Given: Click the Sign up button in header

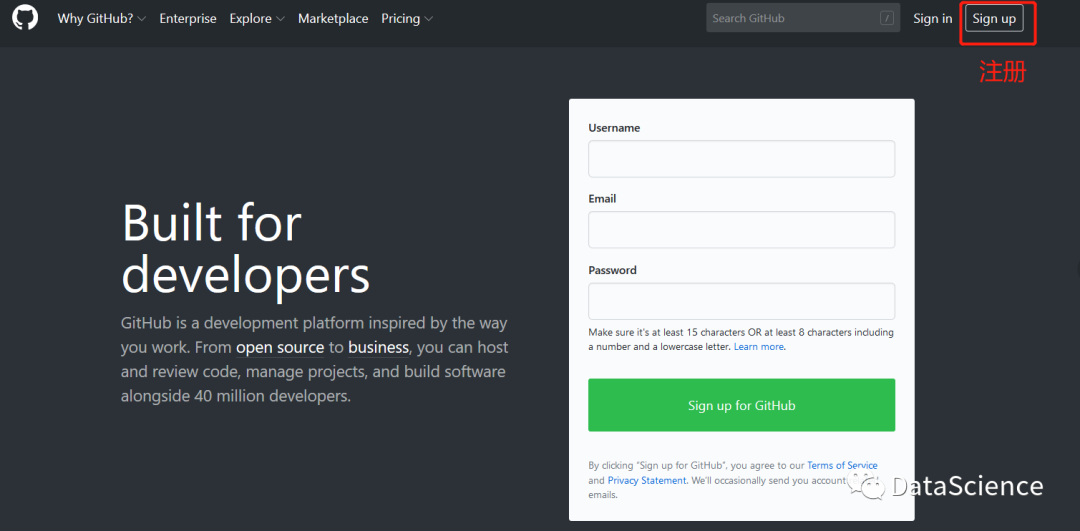Looking at the screenshot, I should pyautogui.click(x=994, y=19).
